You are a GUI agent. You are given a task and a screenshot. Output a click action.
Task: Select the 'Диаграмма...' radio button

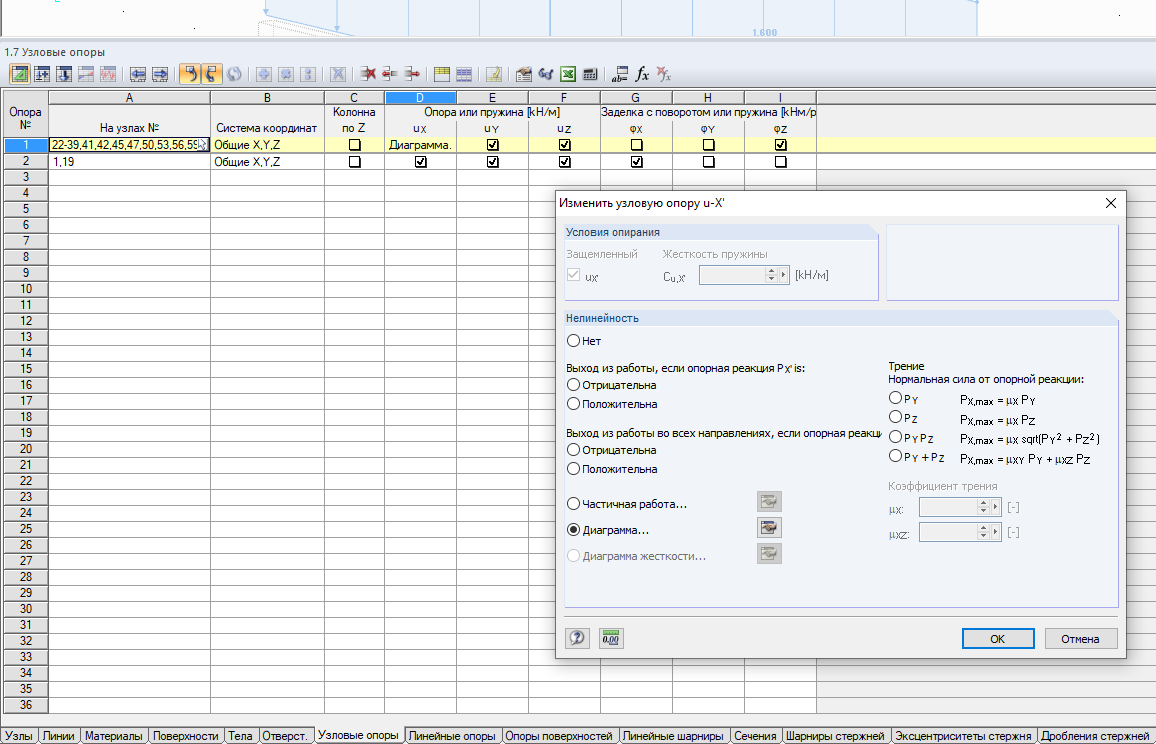[x=573, y=529]
